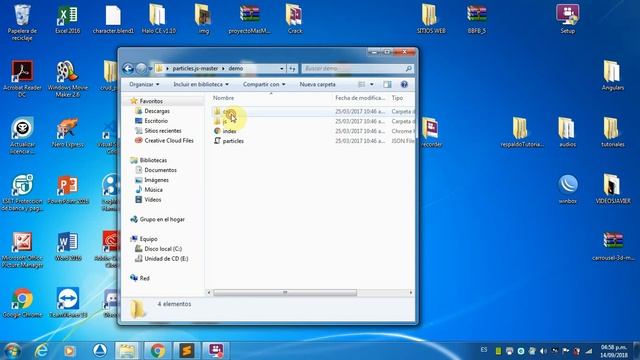Open the Organizar dropdown menu
Image resolution: width=640 pixels, height=360 pixels.
[144, 84]
